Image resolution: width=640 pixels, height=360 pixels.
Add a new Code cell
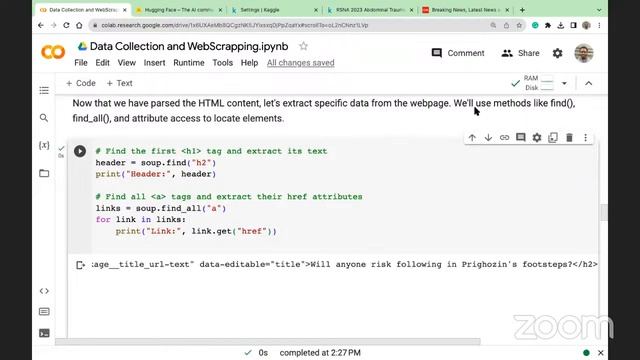click(x=81, y=83)
